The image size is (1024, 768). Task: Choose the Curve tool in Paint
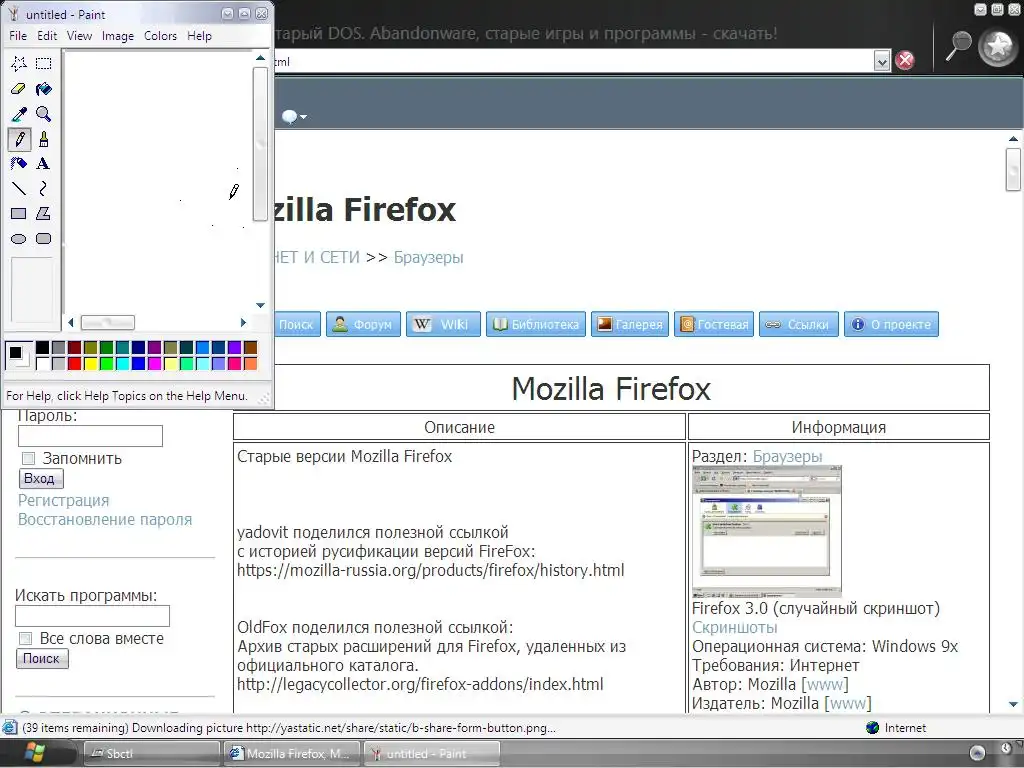coord(44,189)
